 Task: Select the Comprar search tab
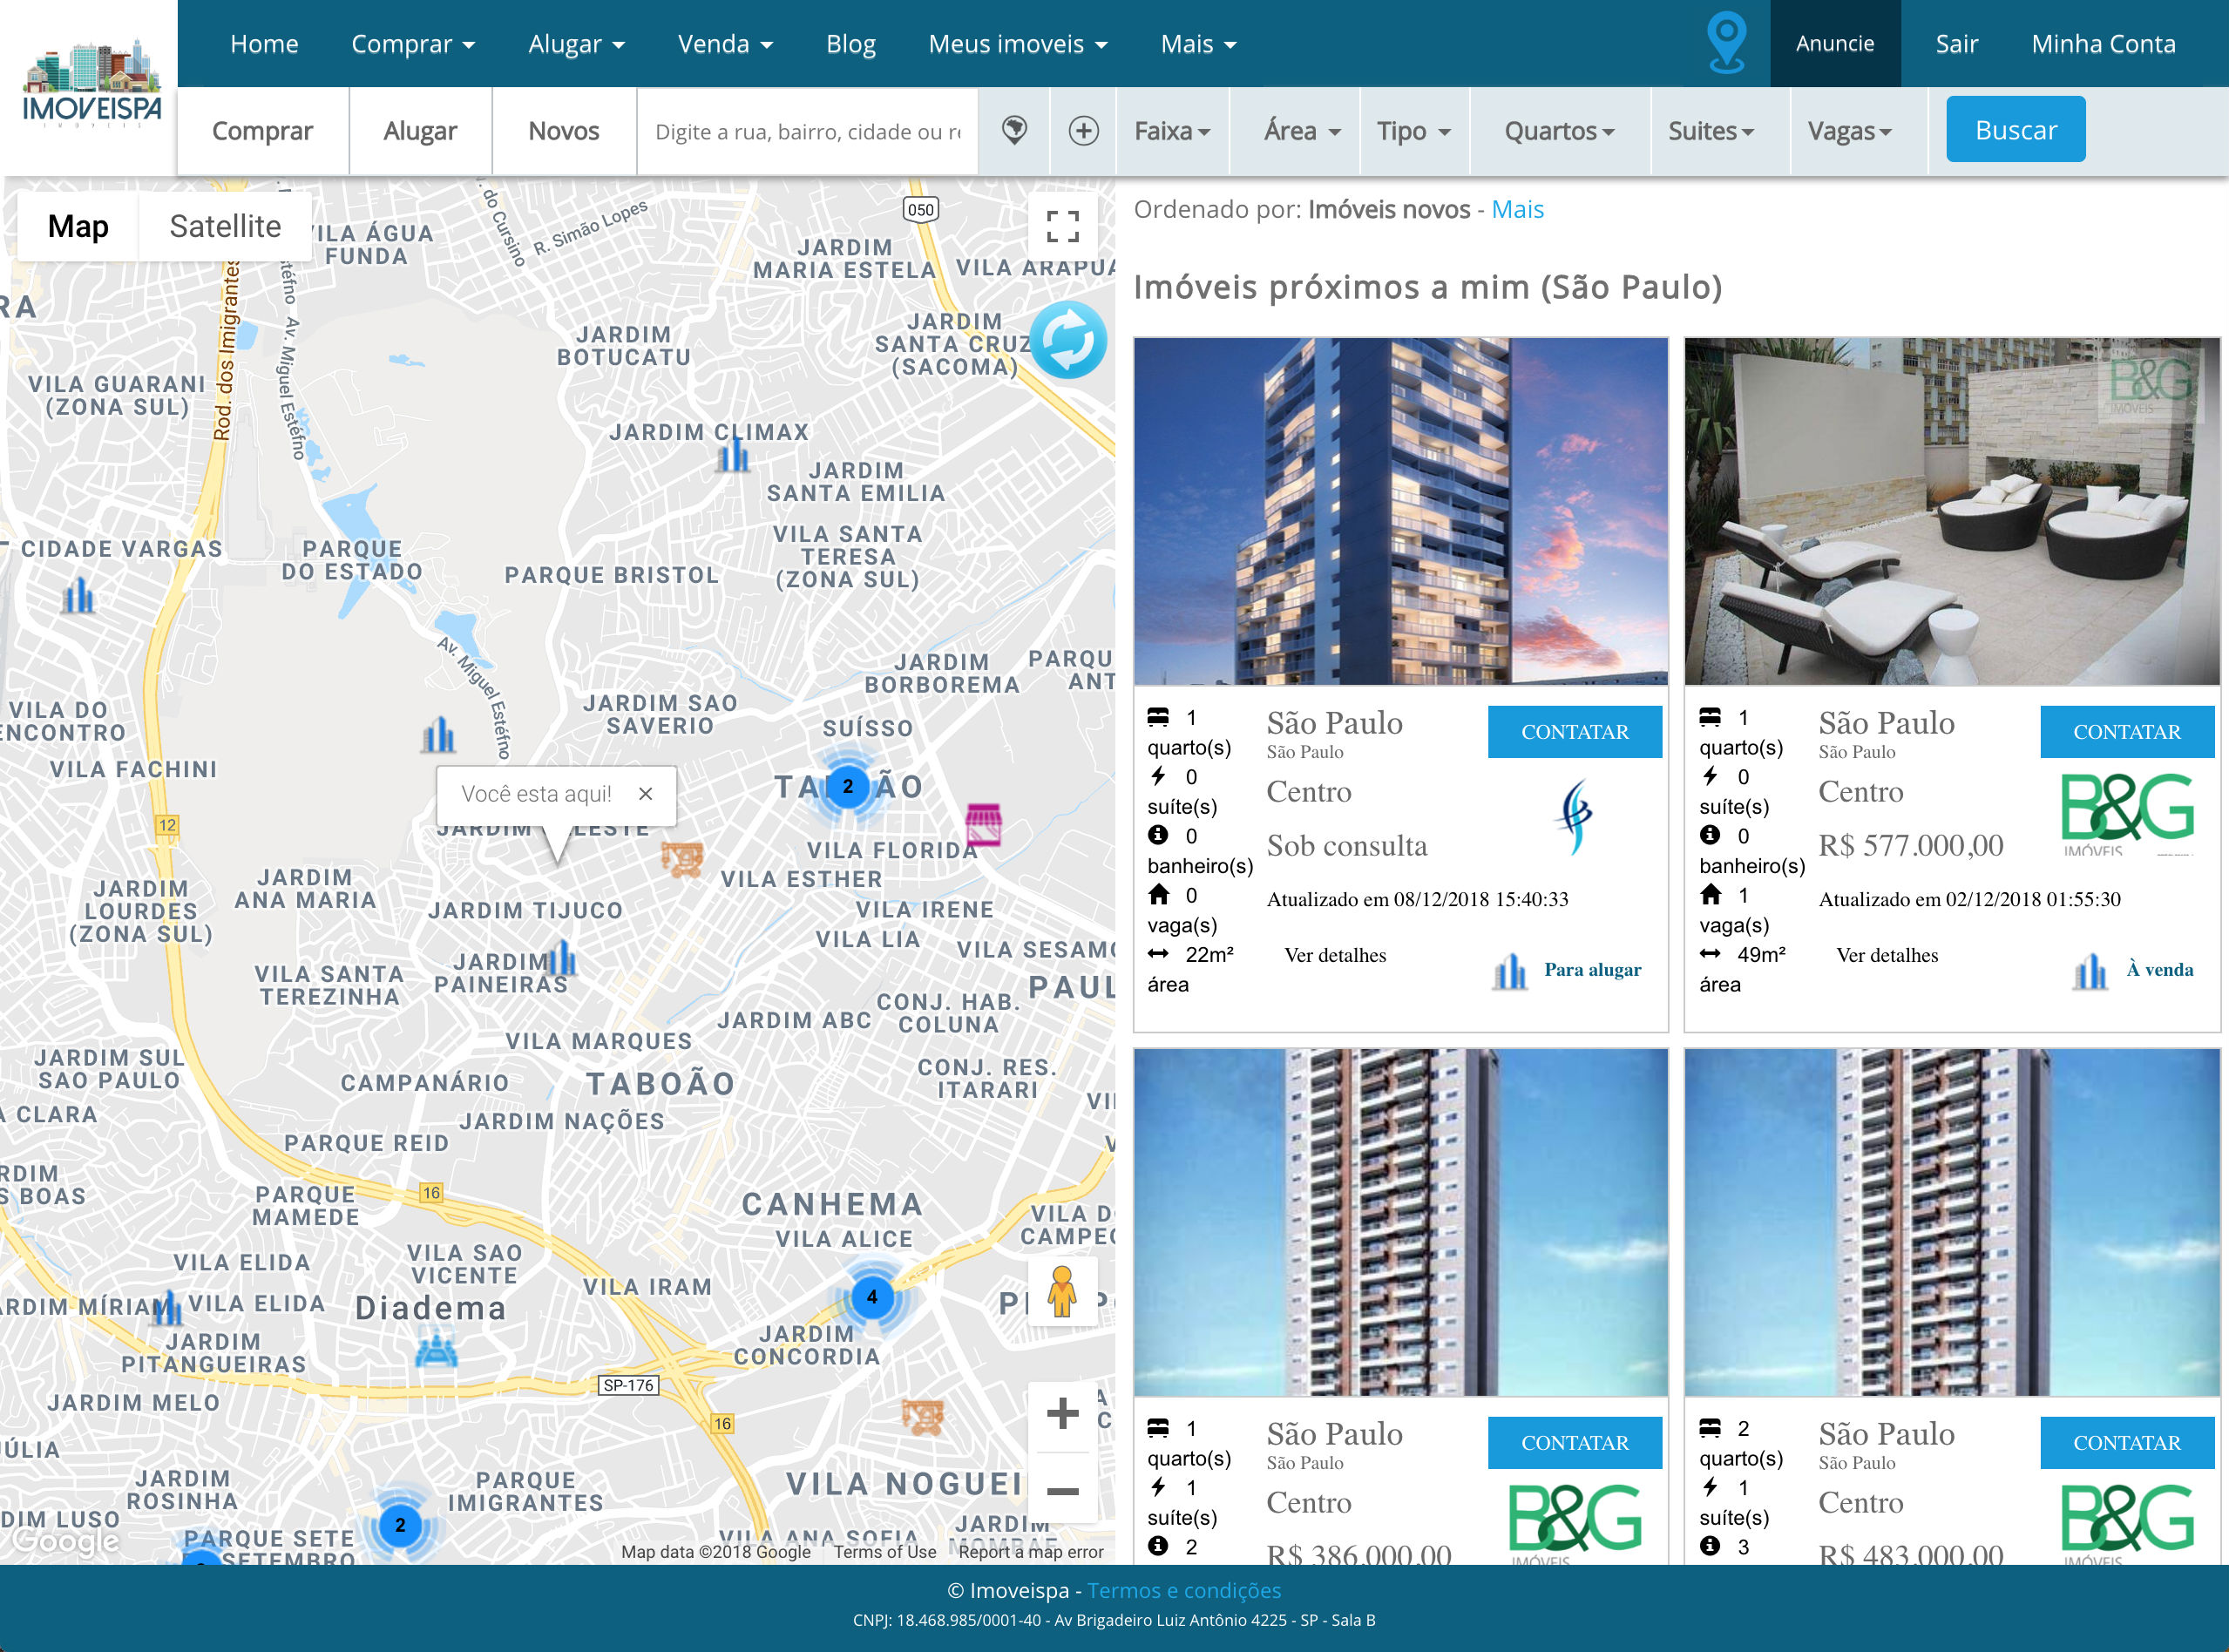[262, 131]
